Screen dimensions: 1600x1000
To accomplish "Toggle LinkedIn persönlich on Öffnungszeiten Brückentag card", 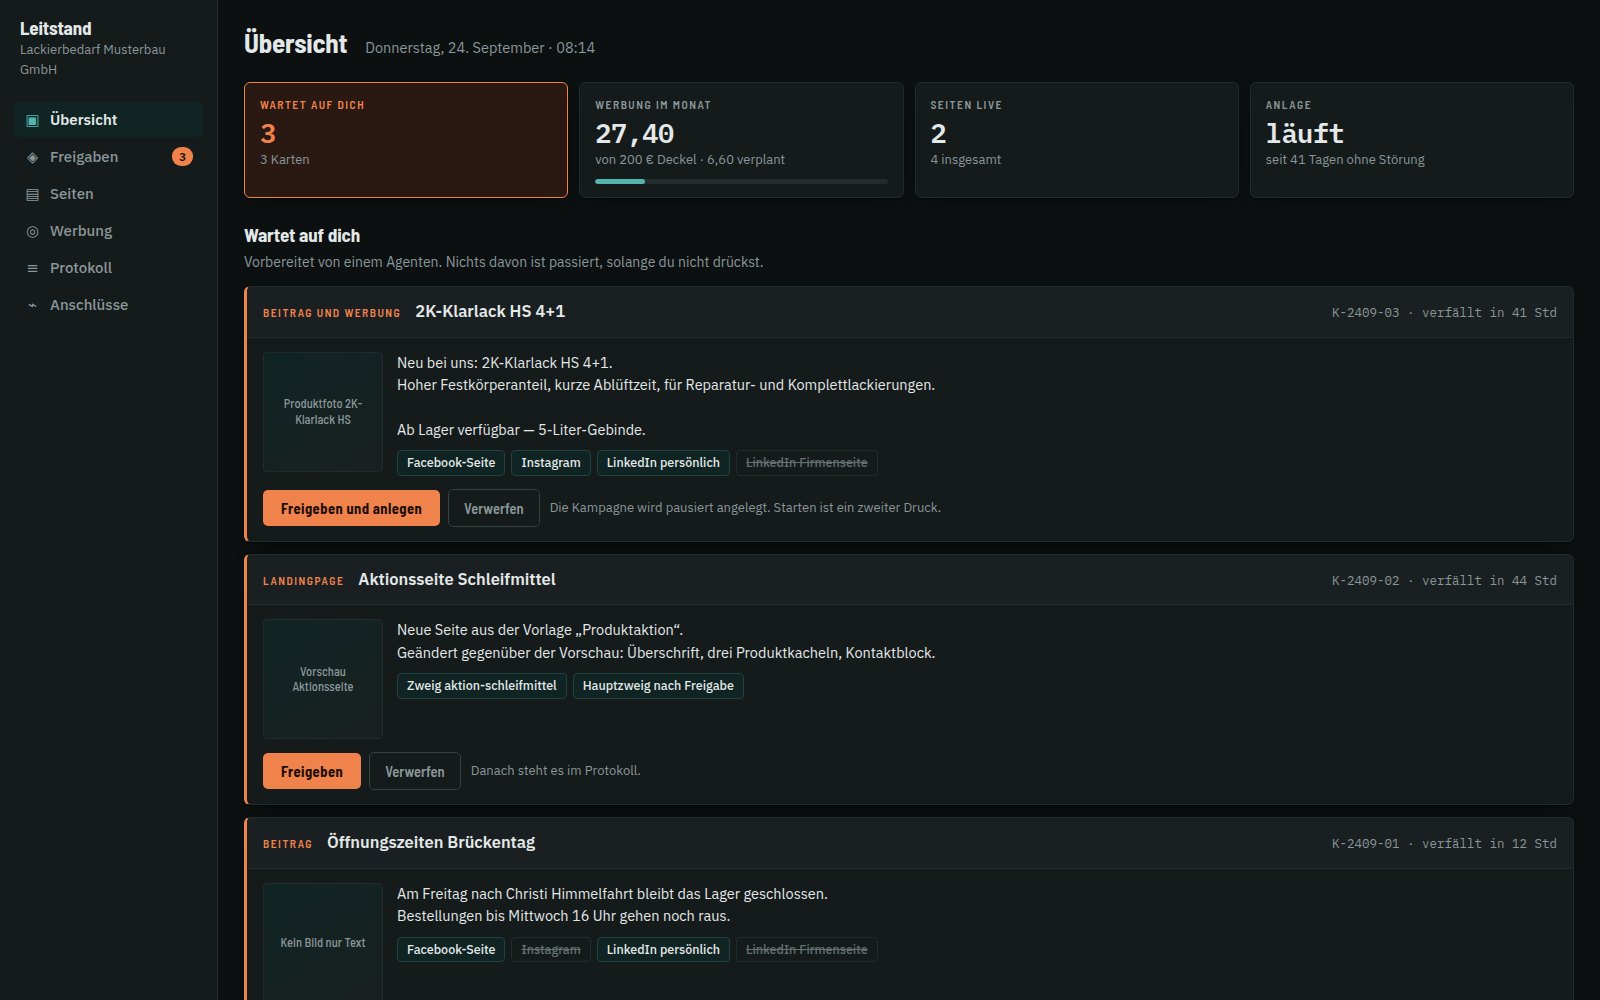I will pos(663,950).
